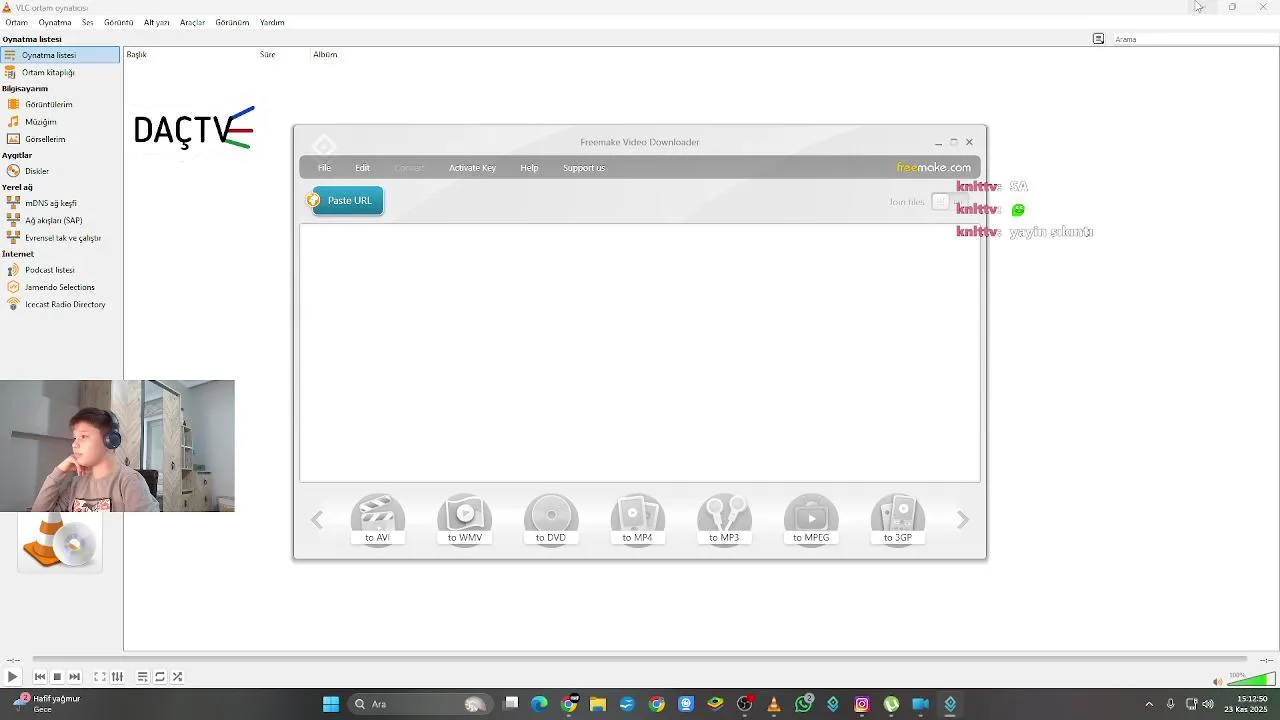The image size is (1280, 720).
Task: Open VLC extended settings equalizer button
Action: 117,677
